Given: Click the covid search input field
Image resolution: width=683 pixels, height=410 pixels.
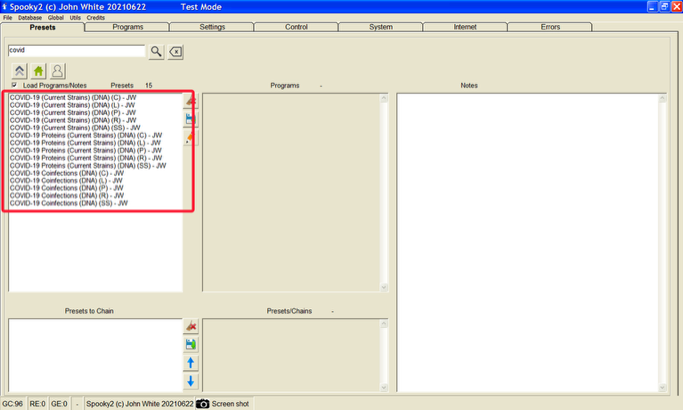Looking at the screenshot, I should coord(76,50).
